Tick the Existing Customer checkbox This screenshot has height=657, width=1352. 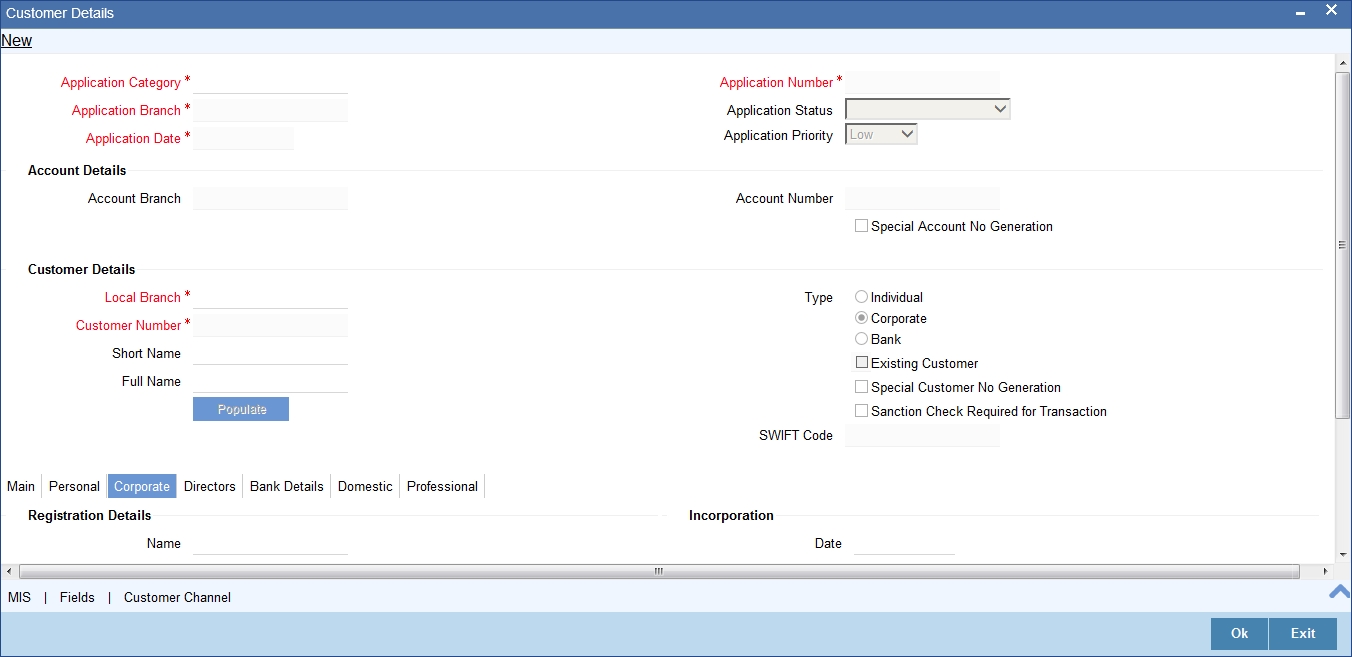(861, 363)
